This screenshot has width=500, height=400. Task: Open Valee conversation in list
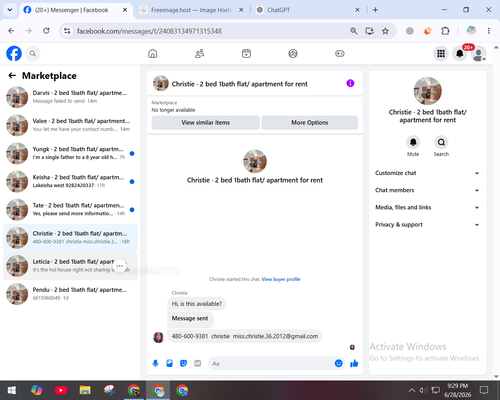click(x=70, y=125)
